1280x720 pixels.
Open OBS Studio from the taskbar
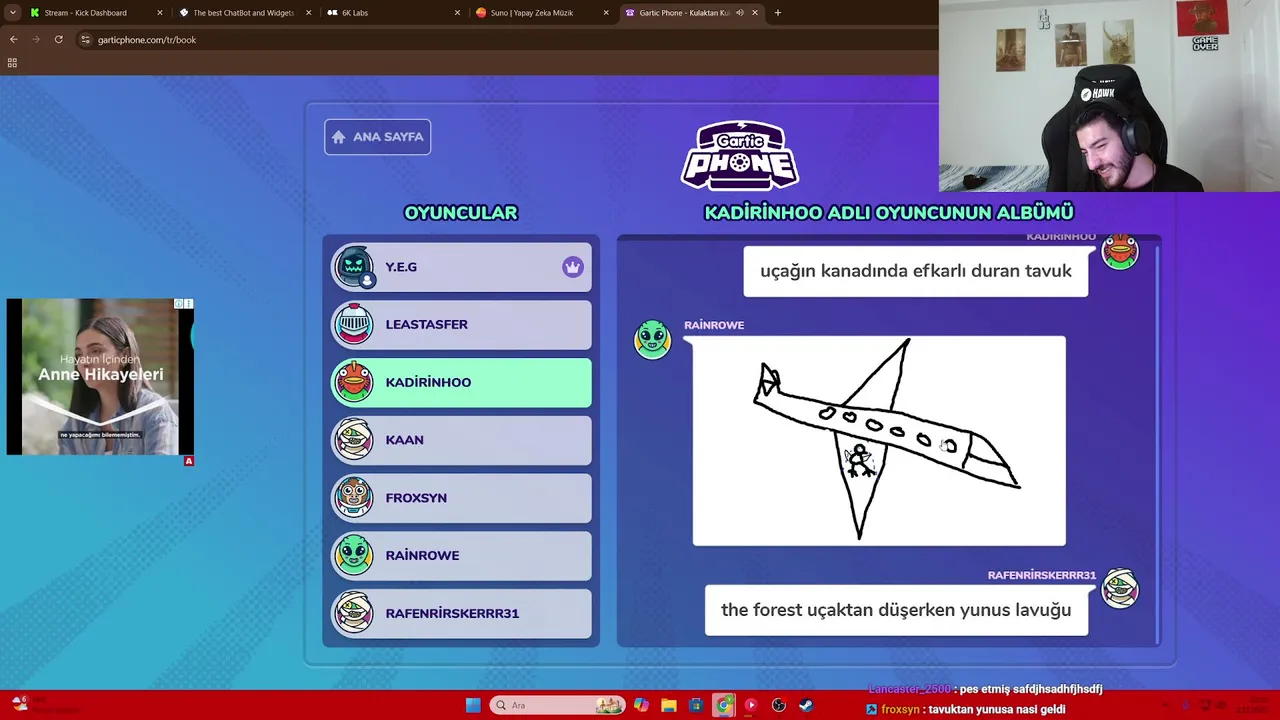pyautogui.click(x=779, y=705)
